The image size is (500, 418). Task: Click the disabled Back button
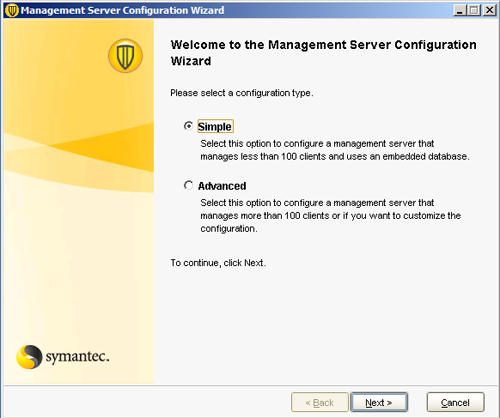[320, 402]
